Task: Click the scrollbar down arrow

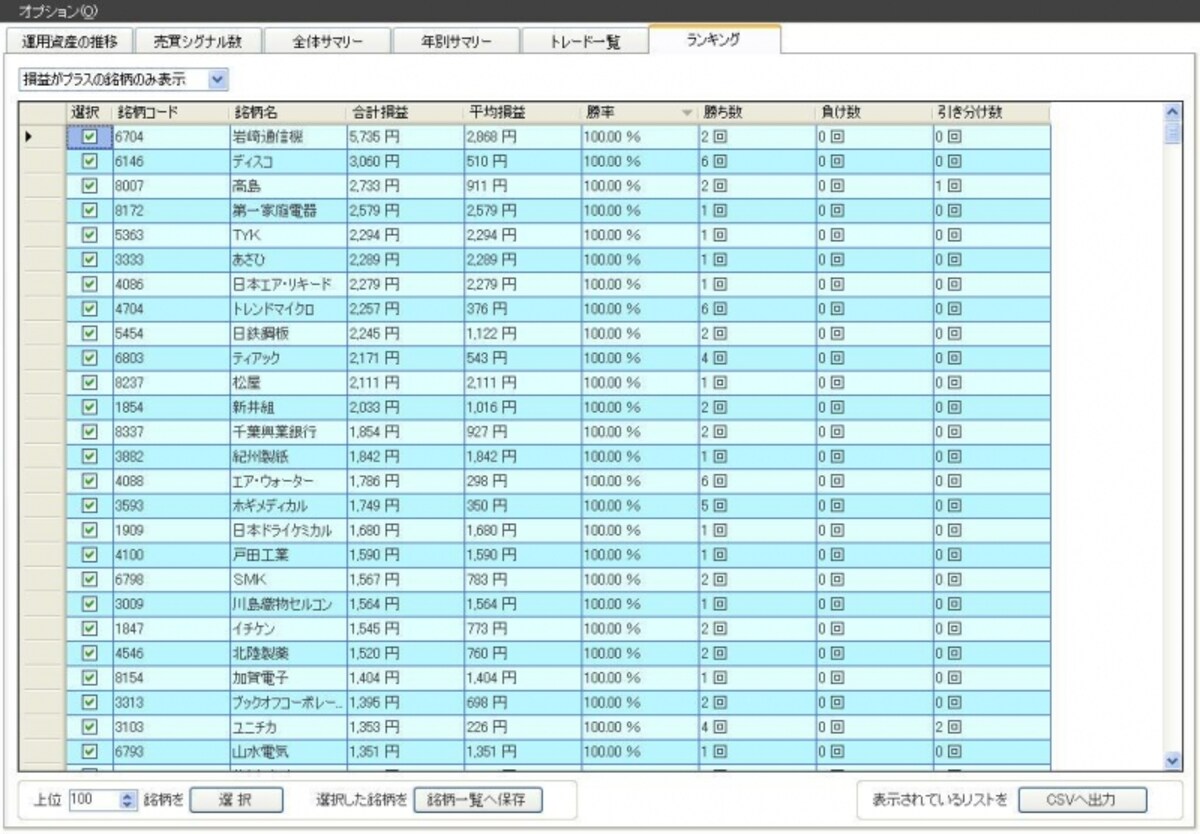Action: pos(1174,761)
